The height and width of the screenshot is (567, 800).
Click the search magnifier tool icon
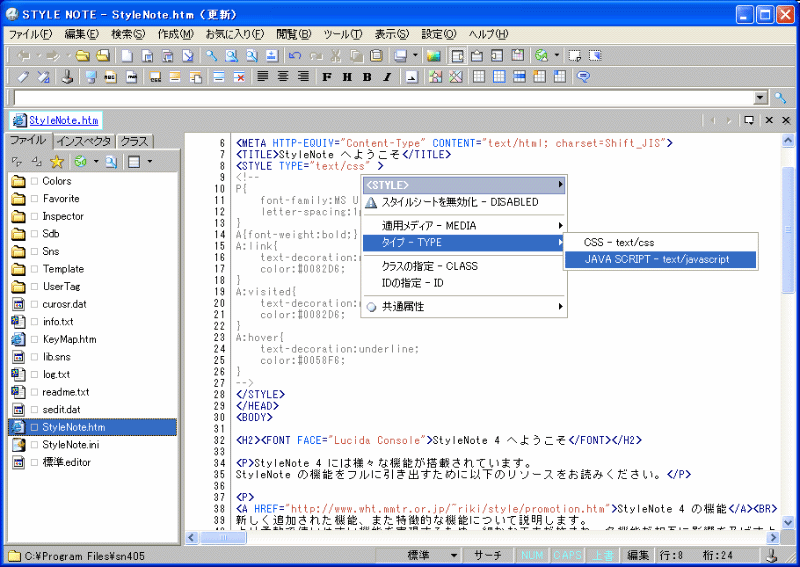point(211,56)
